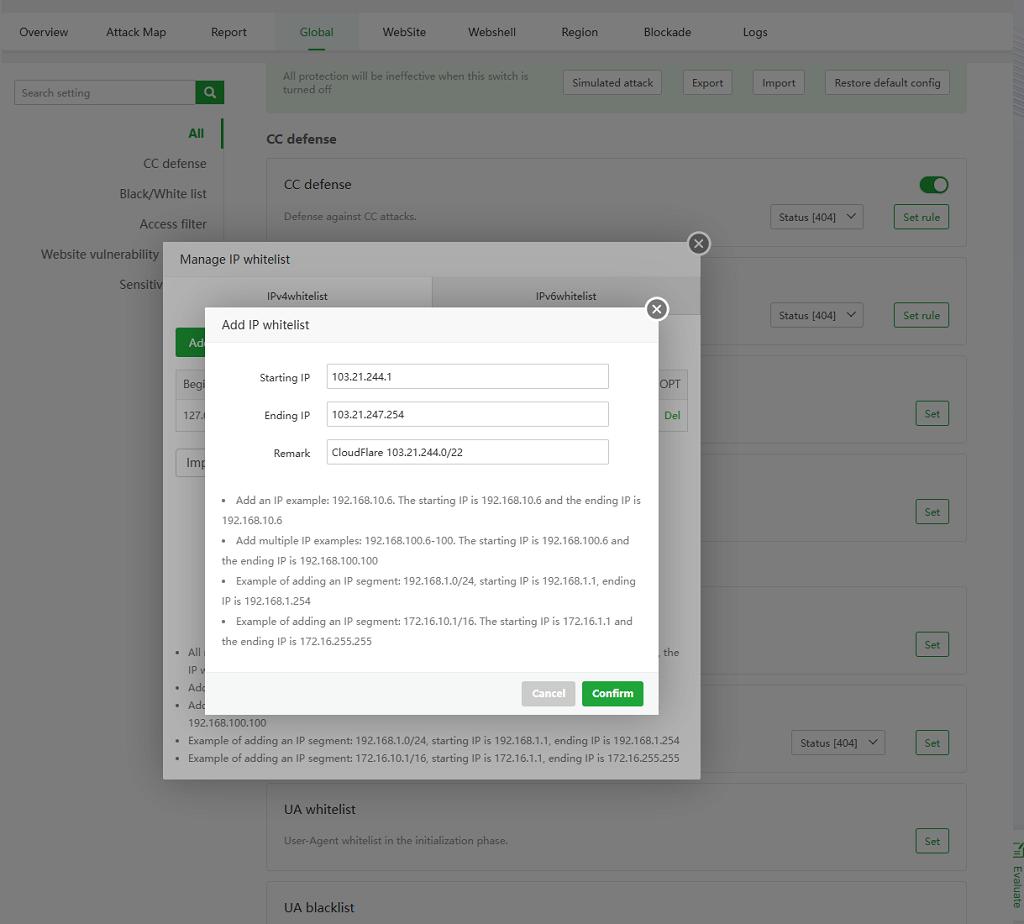Click the Simulated attack button
The width and height of the screenshot is (1024, 924).
(612, 83)
